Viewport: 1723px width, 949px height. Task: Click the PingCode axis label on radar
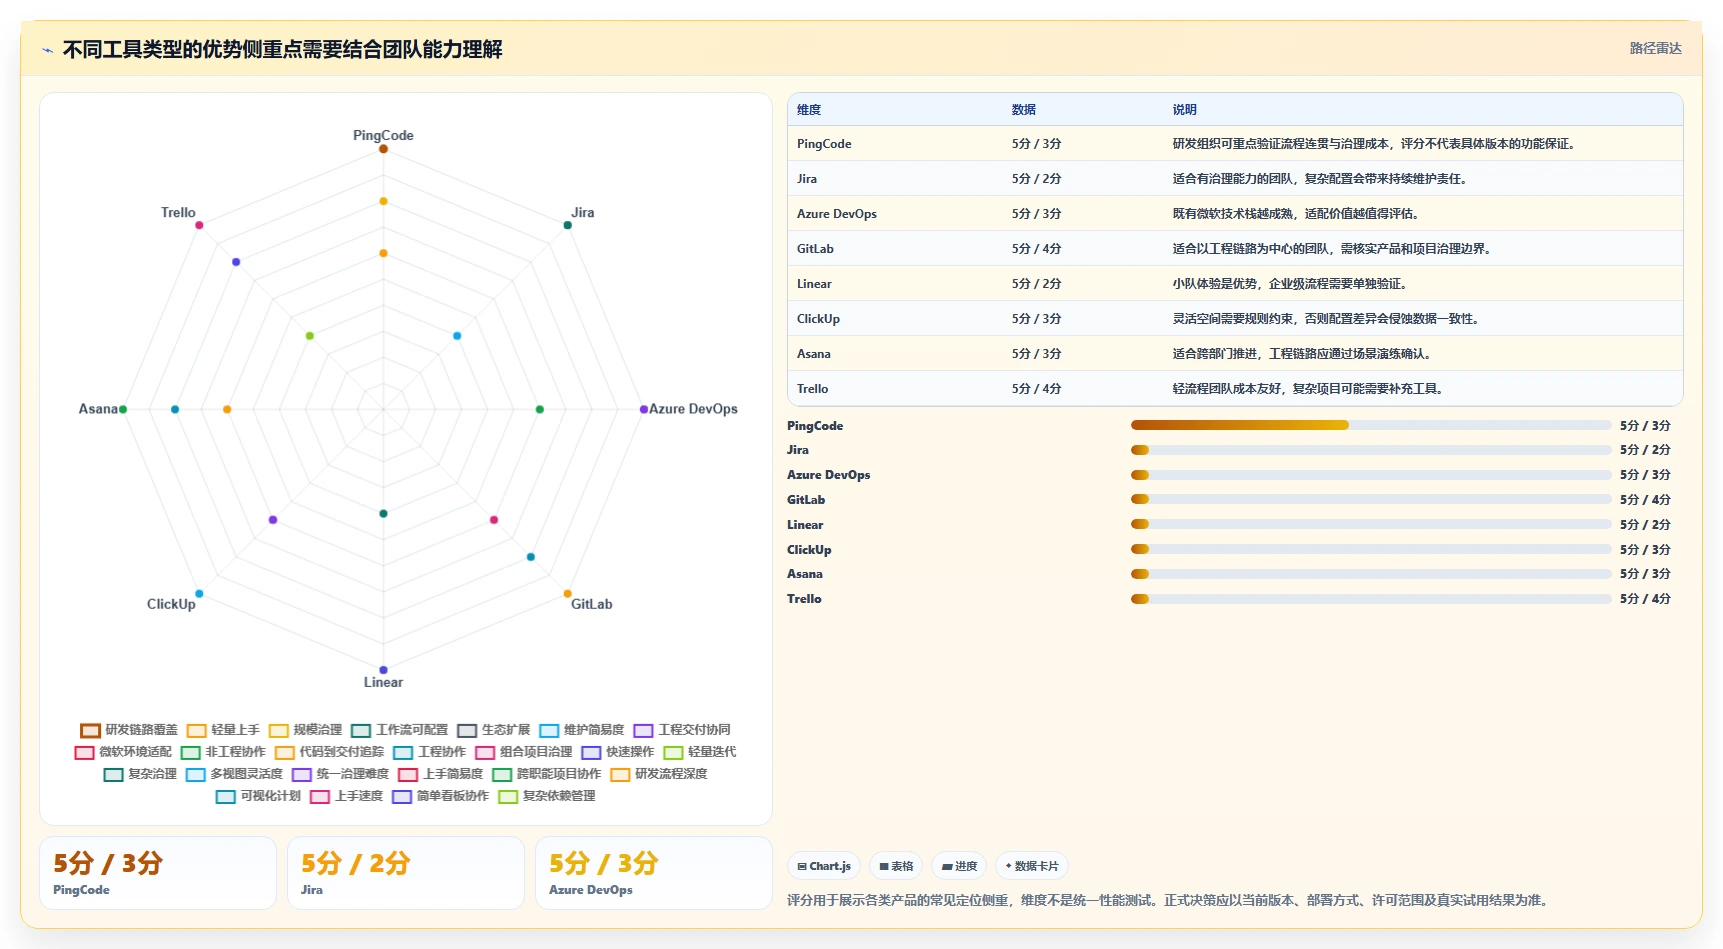click(x=383, y=135)
